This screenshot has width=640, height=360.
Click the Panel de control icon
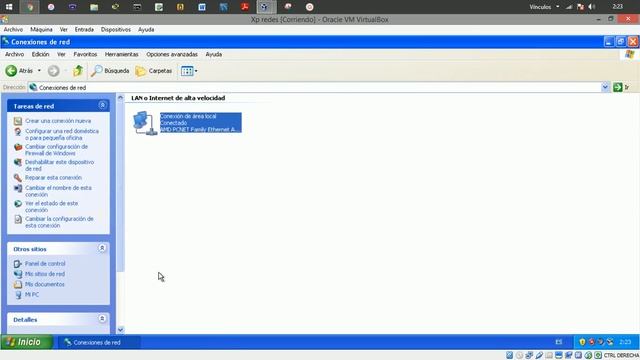[x=18, y=264]
